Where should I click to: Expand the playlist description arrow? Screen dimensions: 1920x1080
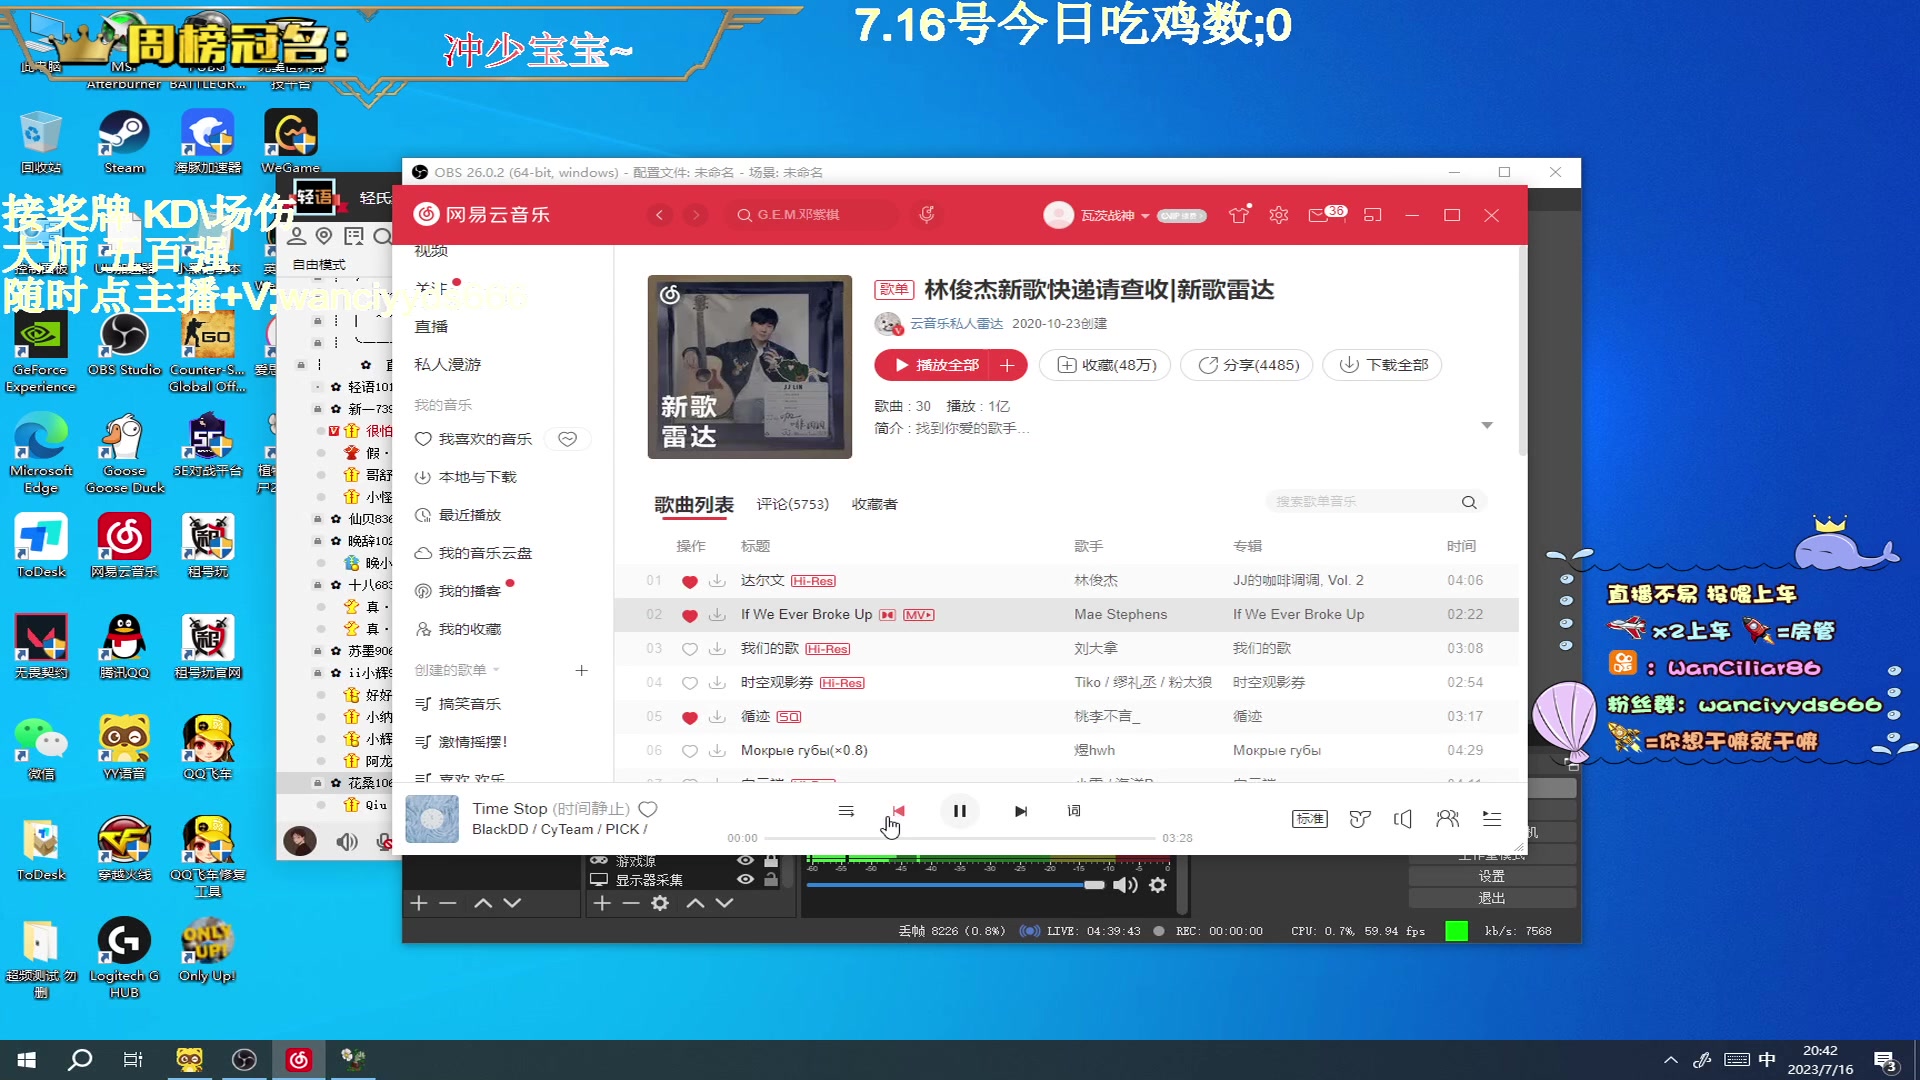(1487, 426)
